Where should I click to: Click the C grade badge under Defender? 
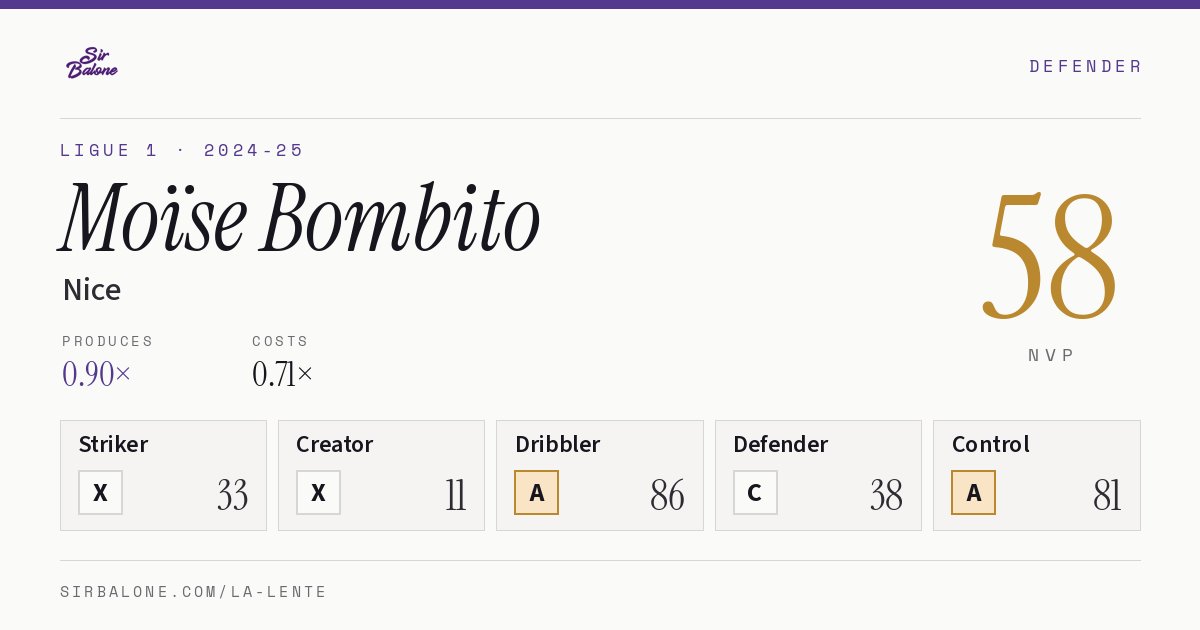[755, 492]
